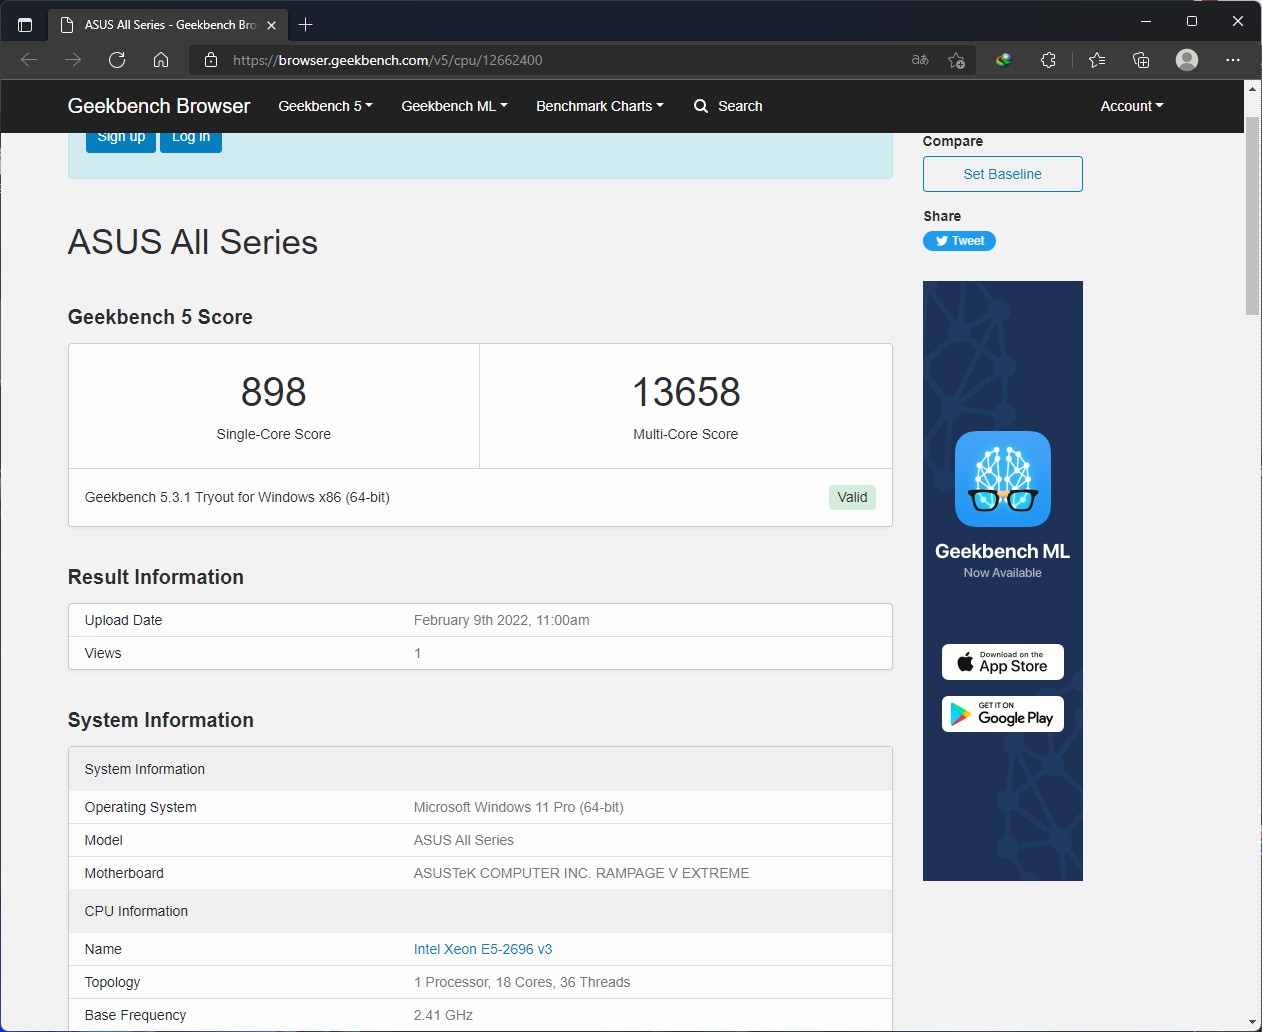The image size is (1262, 1032).
Task: Click the address bar URL
Action: point(388,60)
